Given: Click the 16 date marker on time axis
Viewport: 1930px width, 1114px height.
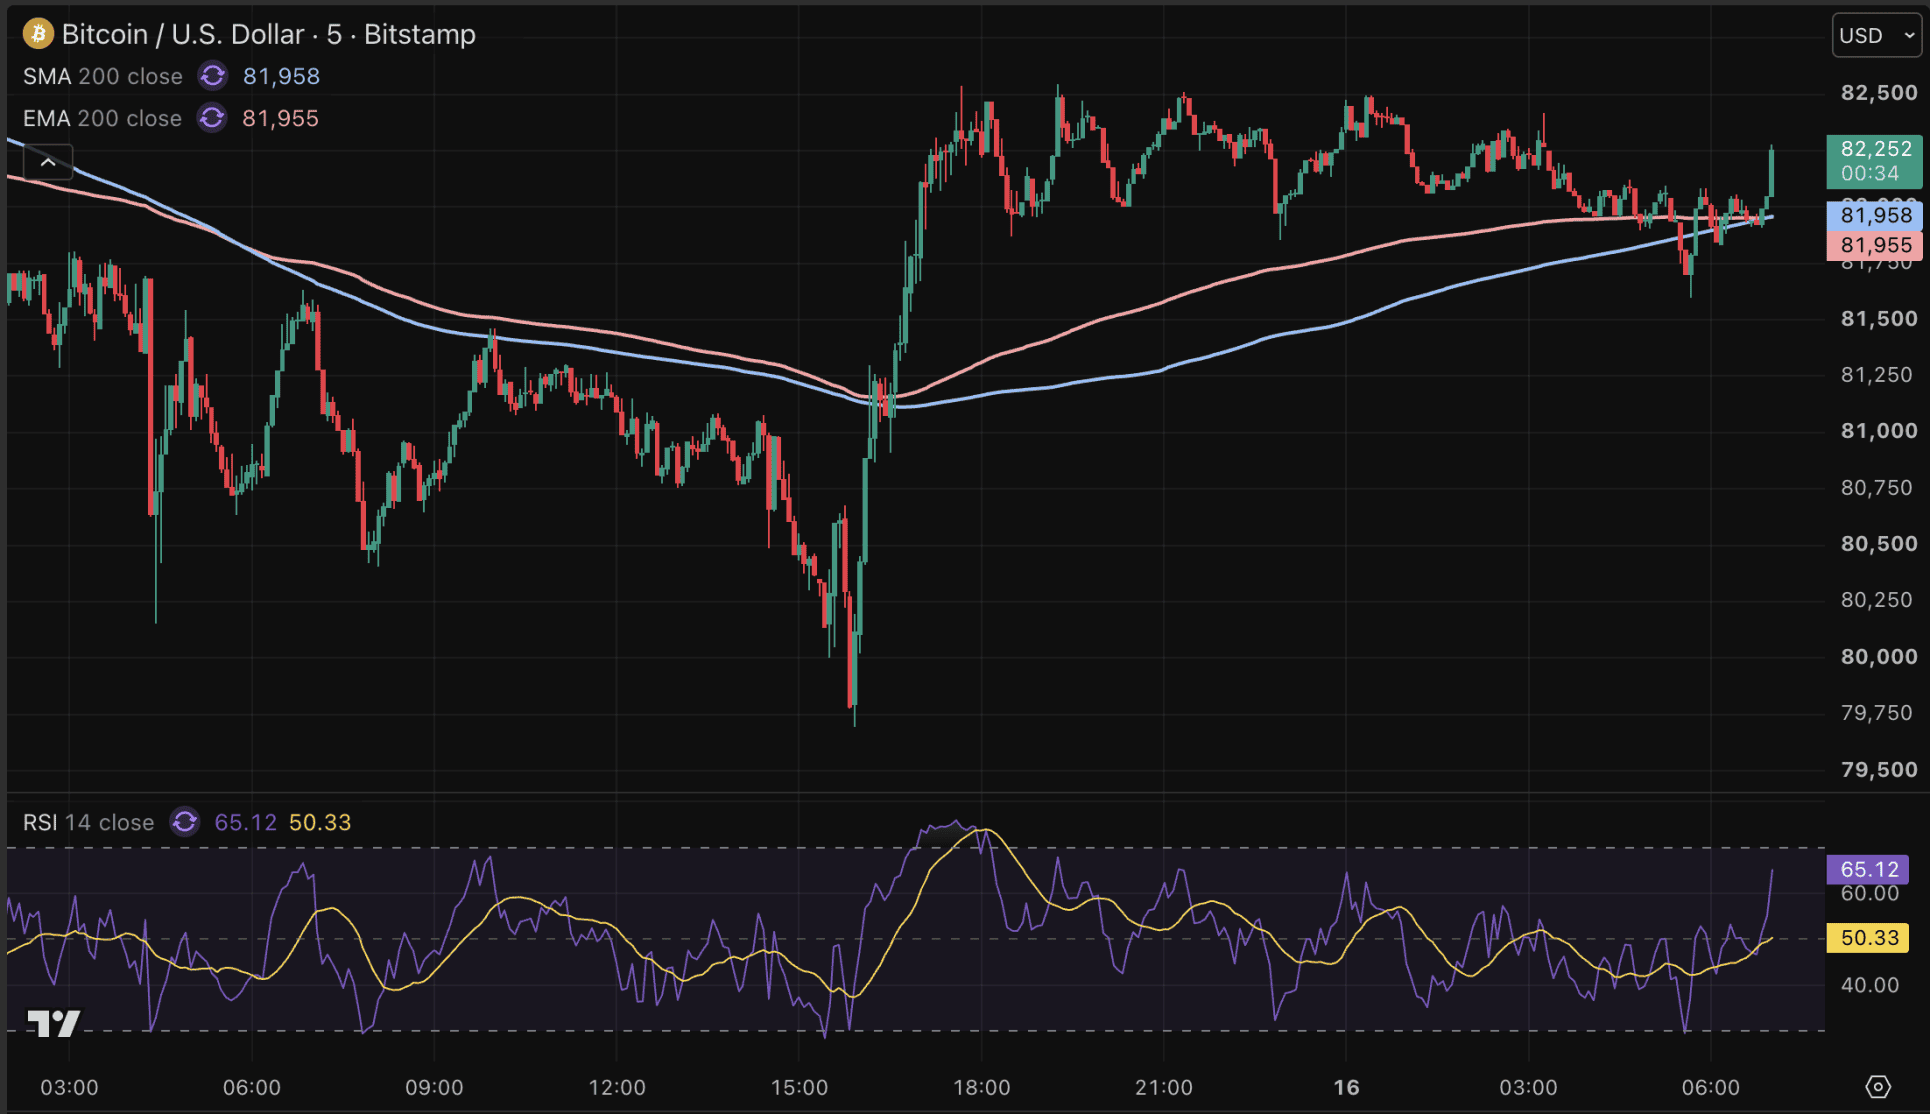Looking at the screenshot, I should 1347,1087.
